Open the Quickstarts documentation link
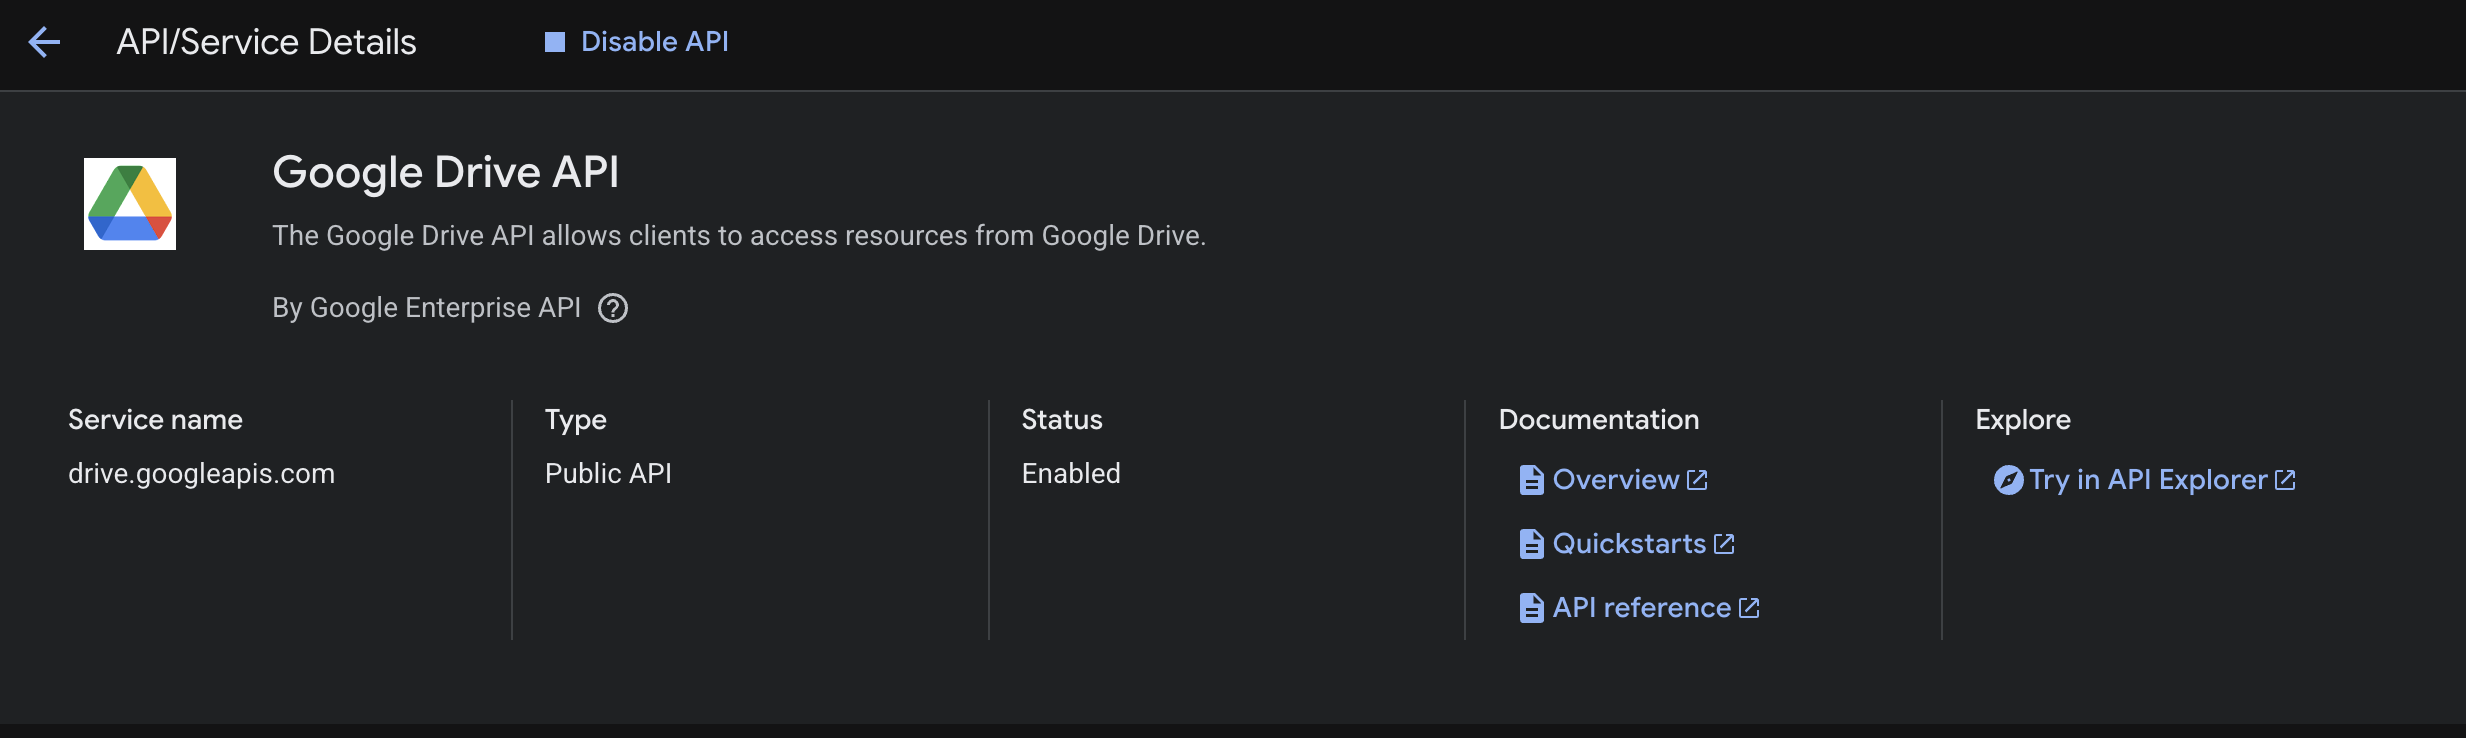Image resolution: width=2466 pixels, height=738 pixels. (x=1627, y=544)
